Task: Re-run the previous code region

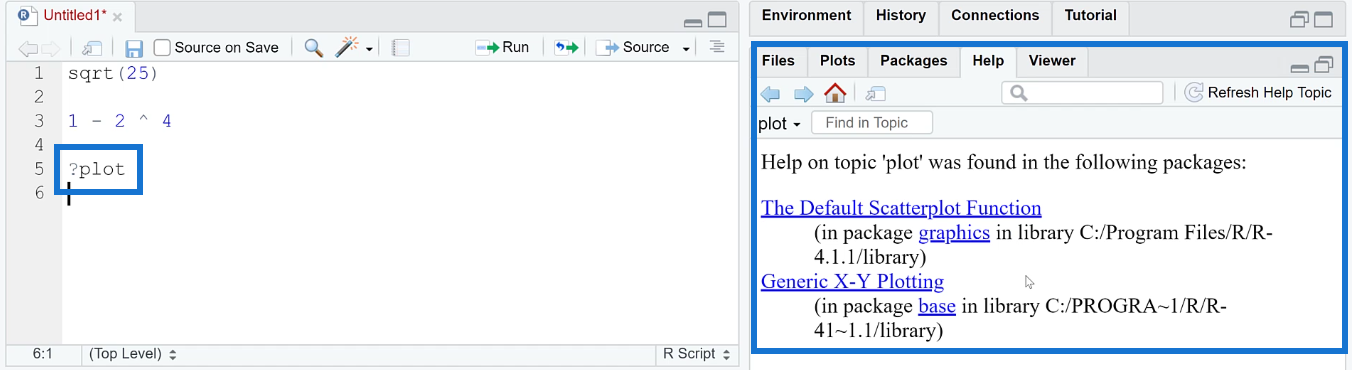Action: point(566,48)
